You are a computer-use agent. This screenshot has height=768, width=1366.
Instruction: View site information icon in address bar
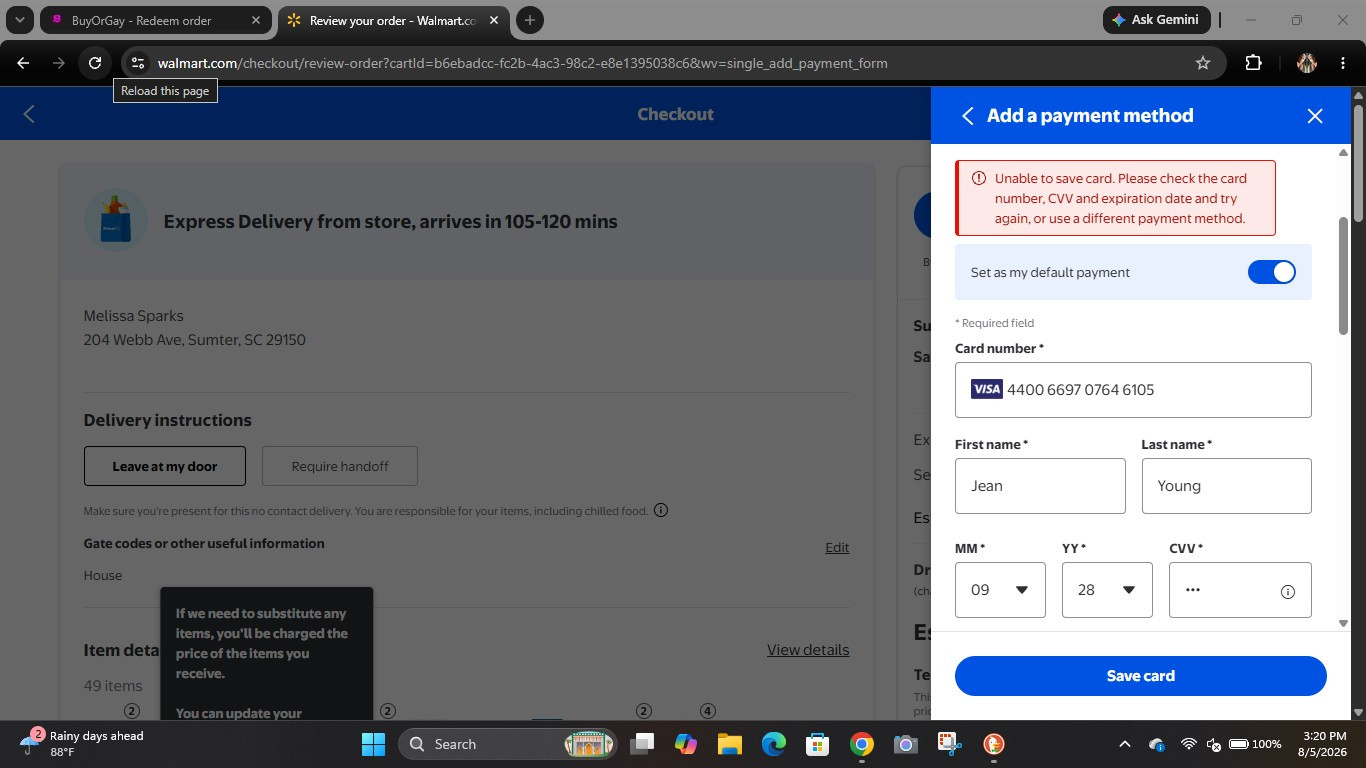(x=137, y=63)
